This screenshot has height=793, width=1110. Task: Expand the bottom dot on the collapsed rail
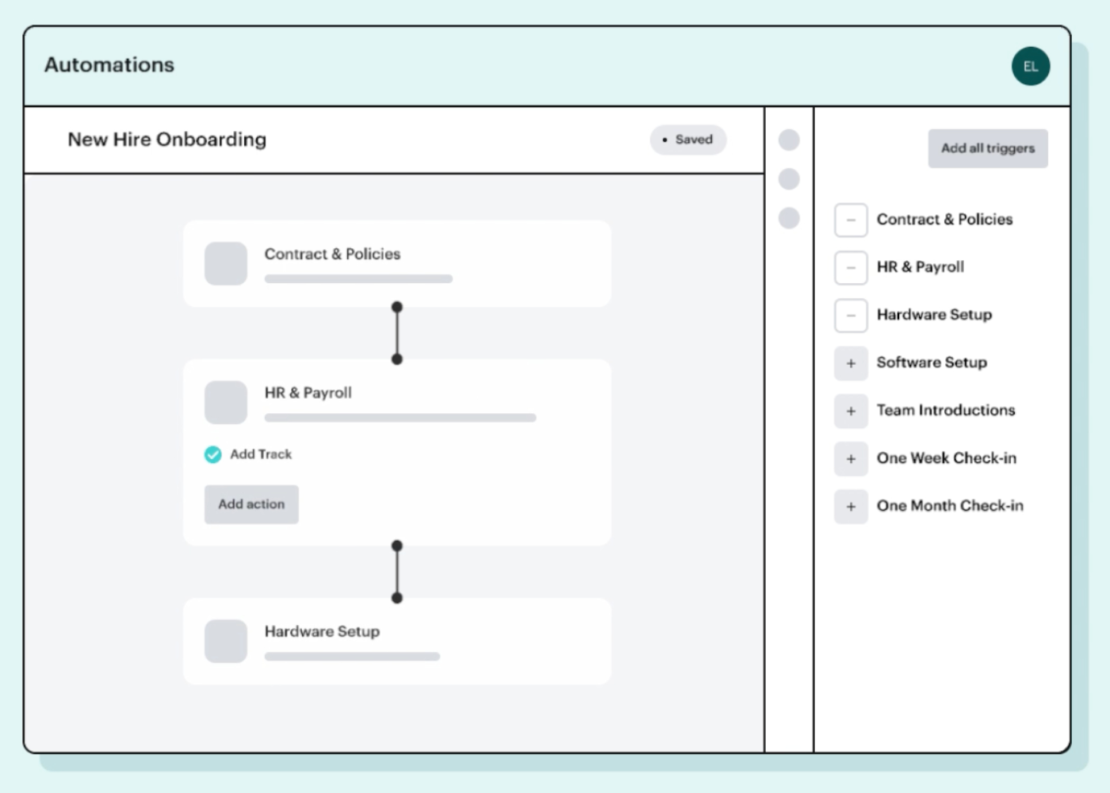789,216
